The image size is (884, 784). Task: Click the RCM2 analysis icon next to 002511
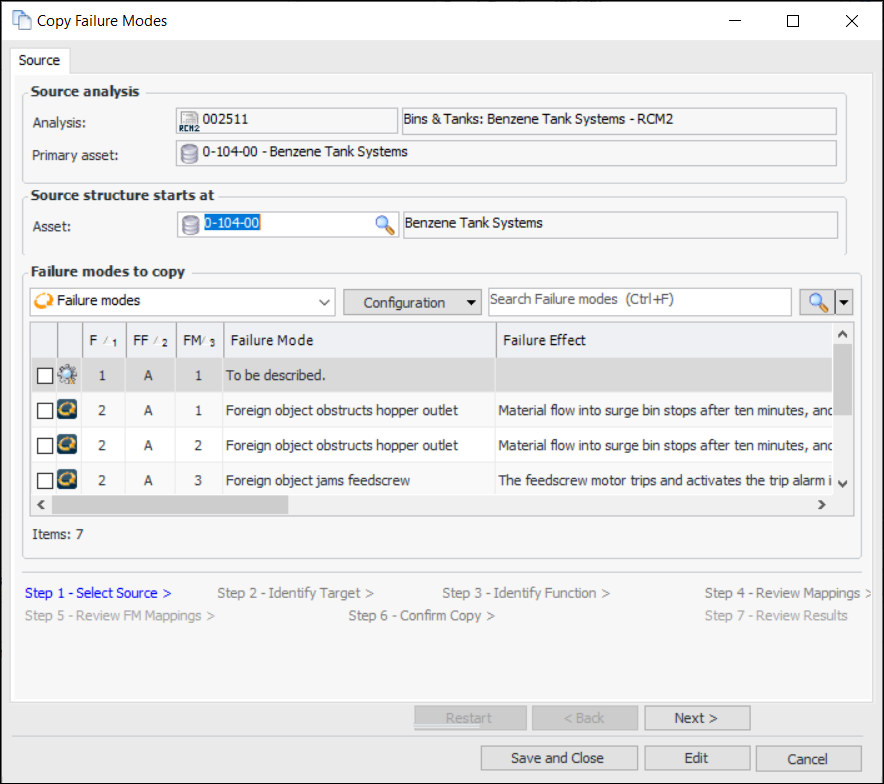(189, 121)
